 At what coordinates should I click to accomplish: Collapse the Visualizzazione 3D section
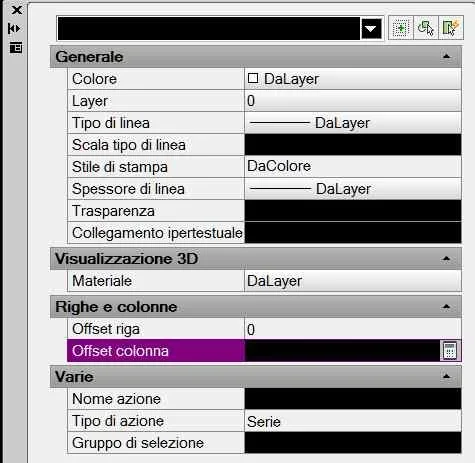tap(446, 259)
